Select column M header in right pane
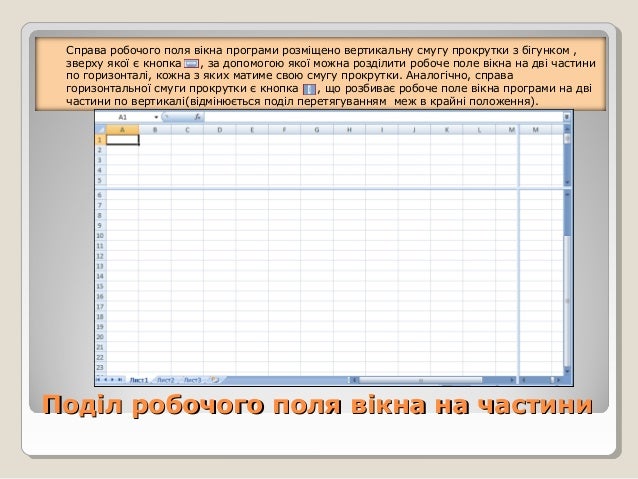This screenshot has width=638, height=479. 536,130
